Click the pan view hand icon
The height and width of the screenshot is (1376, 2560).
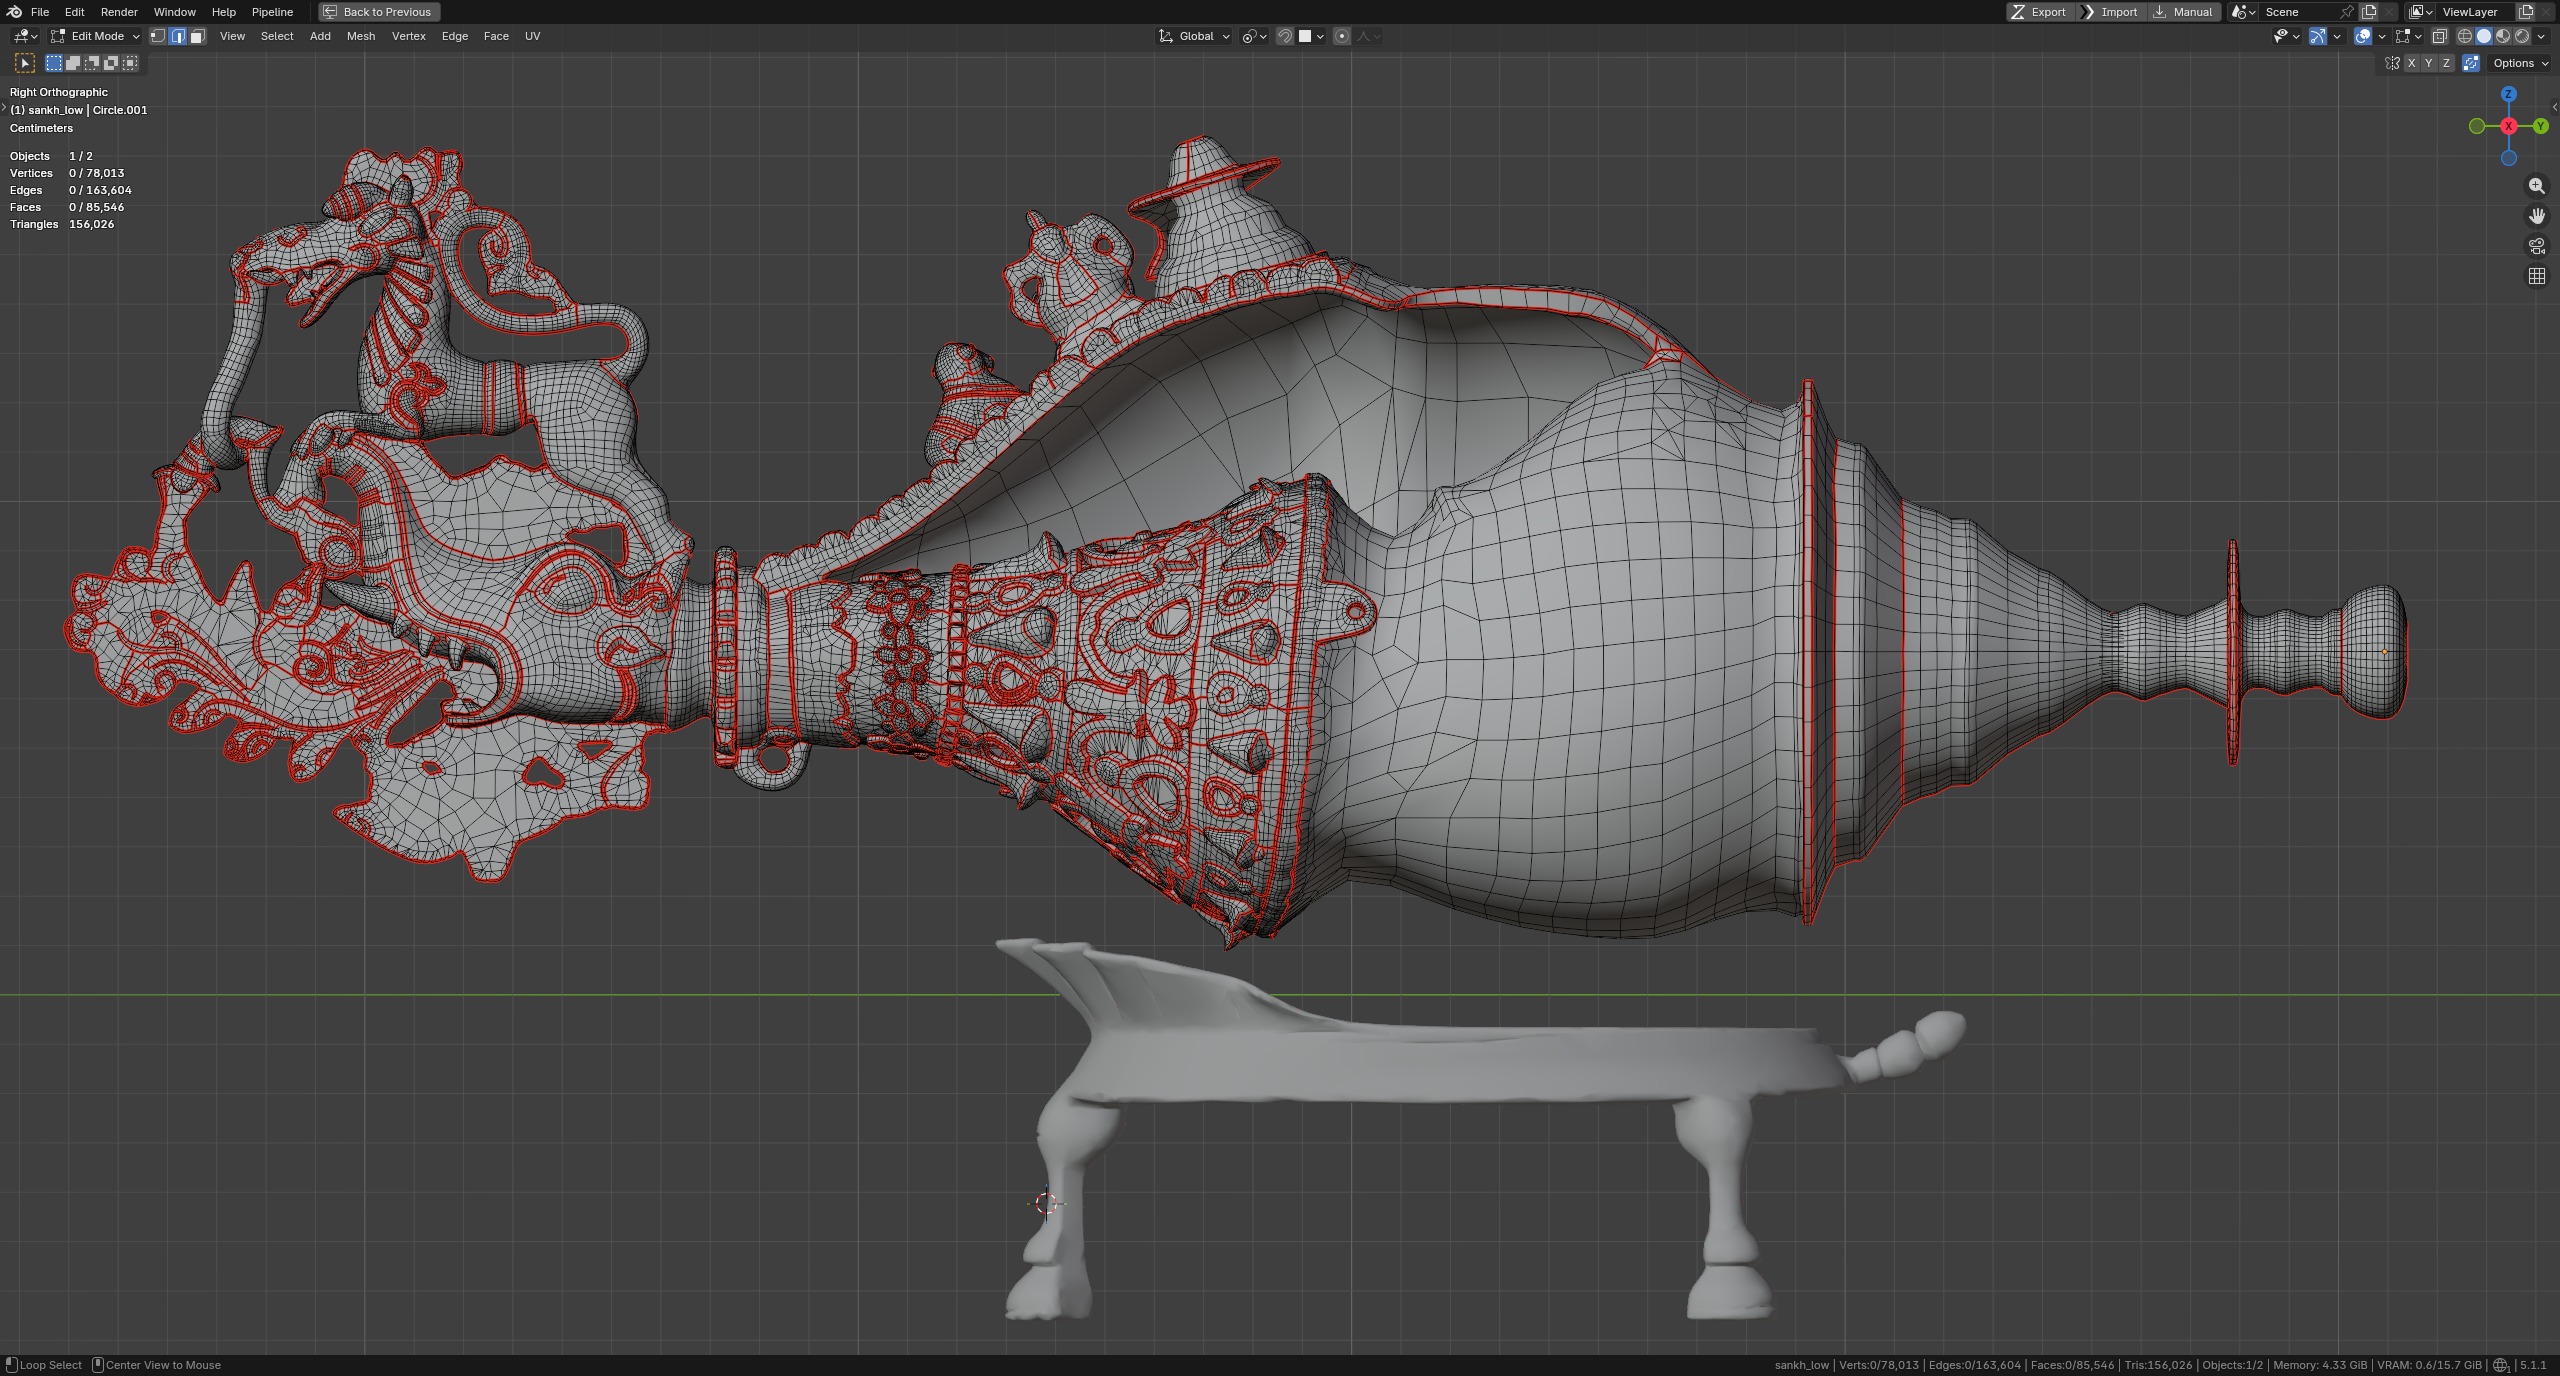pyautogui.click(x=2537, y=216)
